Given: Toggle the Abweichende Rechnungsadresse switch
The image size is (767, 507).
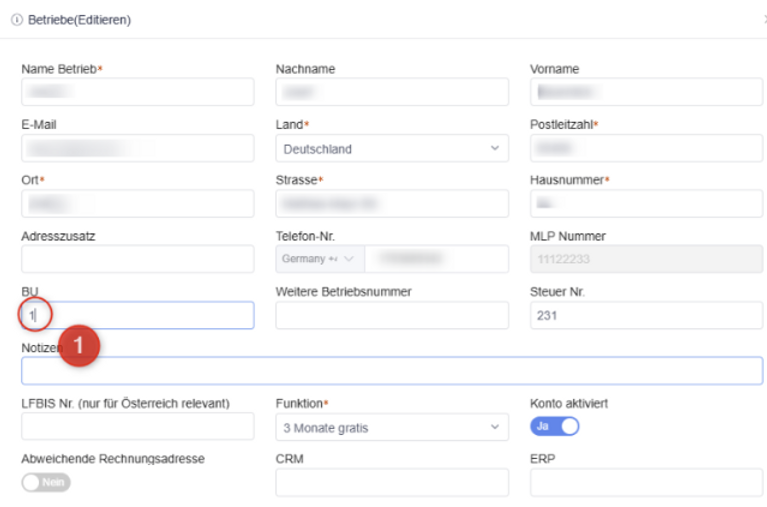Looking at the screenshot, I should pos(46,482).
